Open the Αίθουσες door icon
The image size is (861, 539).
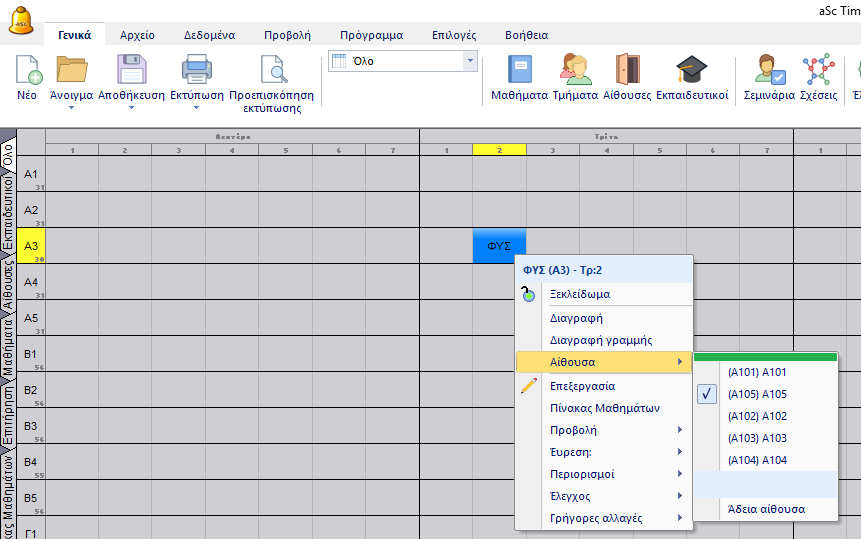(627, 71)
